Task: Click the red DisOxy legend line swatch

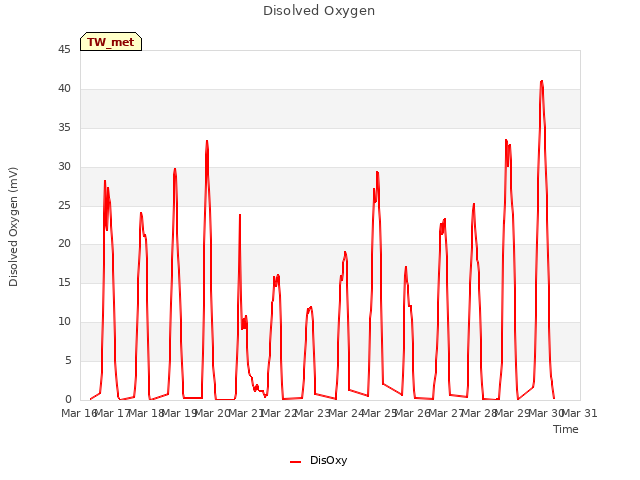Action: [x=295, y=462]
